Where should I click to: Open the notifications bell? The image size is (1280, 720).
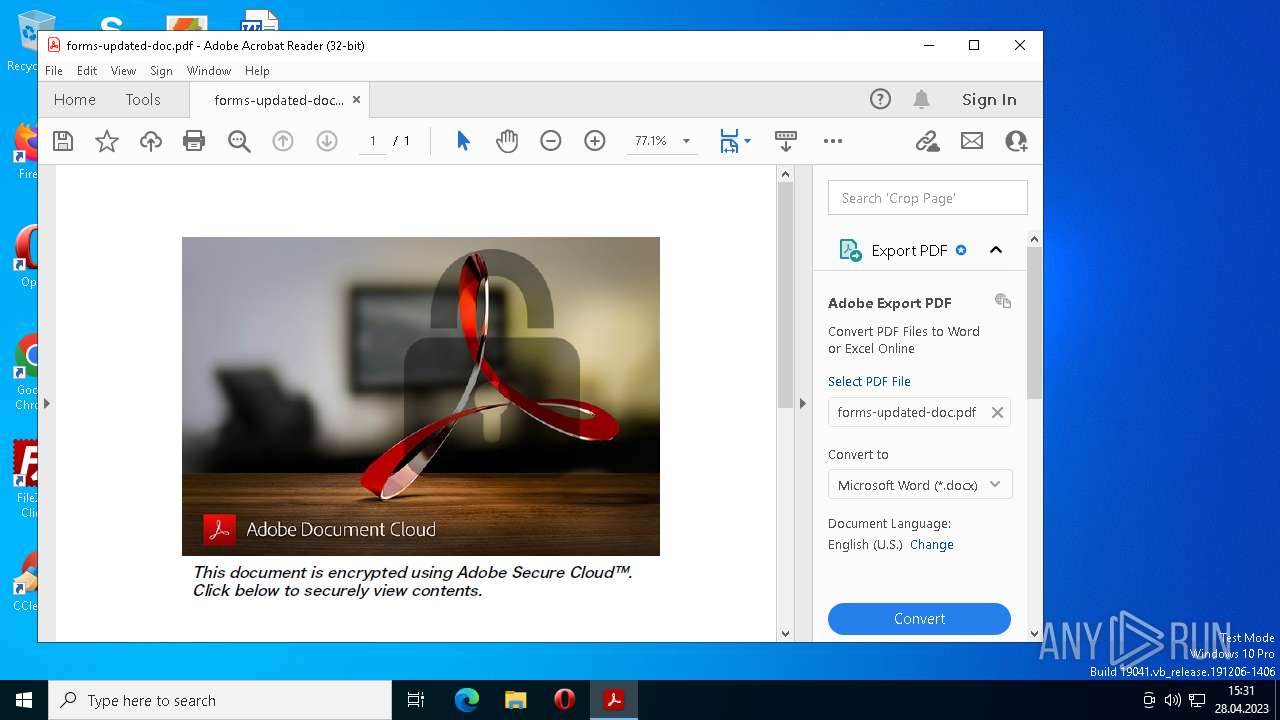921,99
